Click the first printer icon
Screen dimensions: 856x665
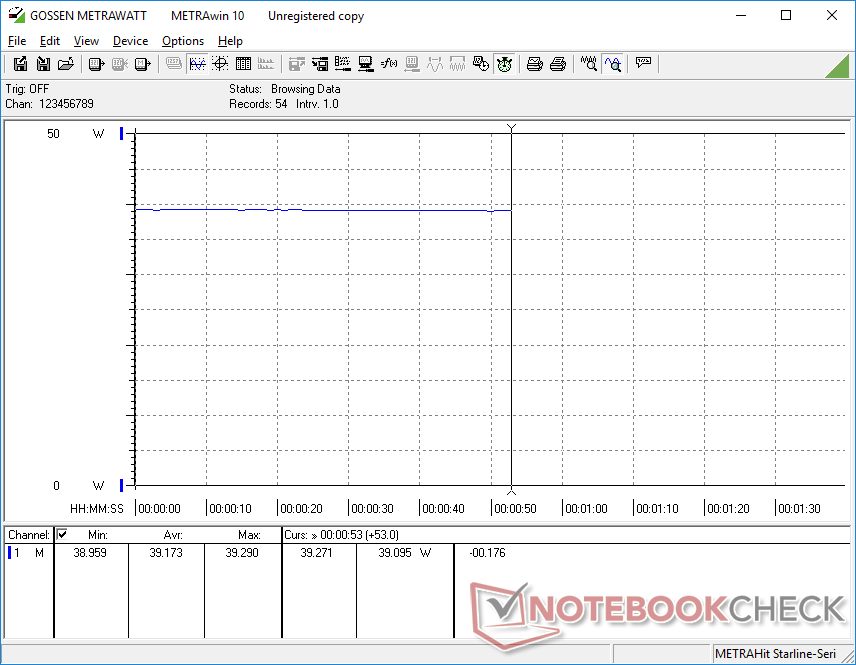535,64
